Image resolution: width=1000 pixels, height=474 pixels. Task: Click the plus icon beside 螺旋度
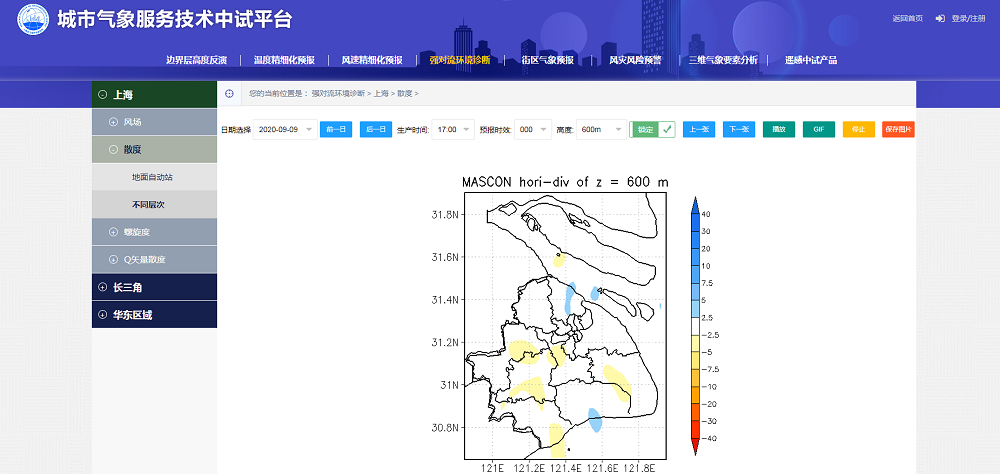point(113,232)
